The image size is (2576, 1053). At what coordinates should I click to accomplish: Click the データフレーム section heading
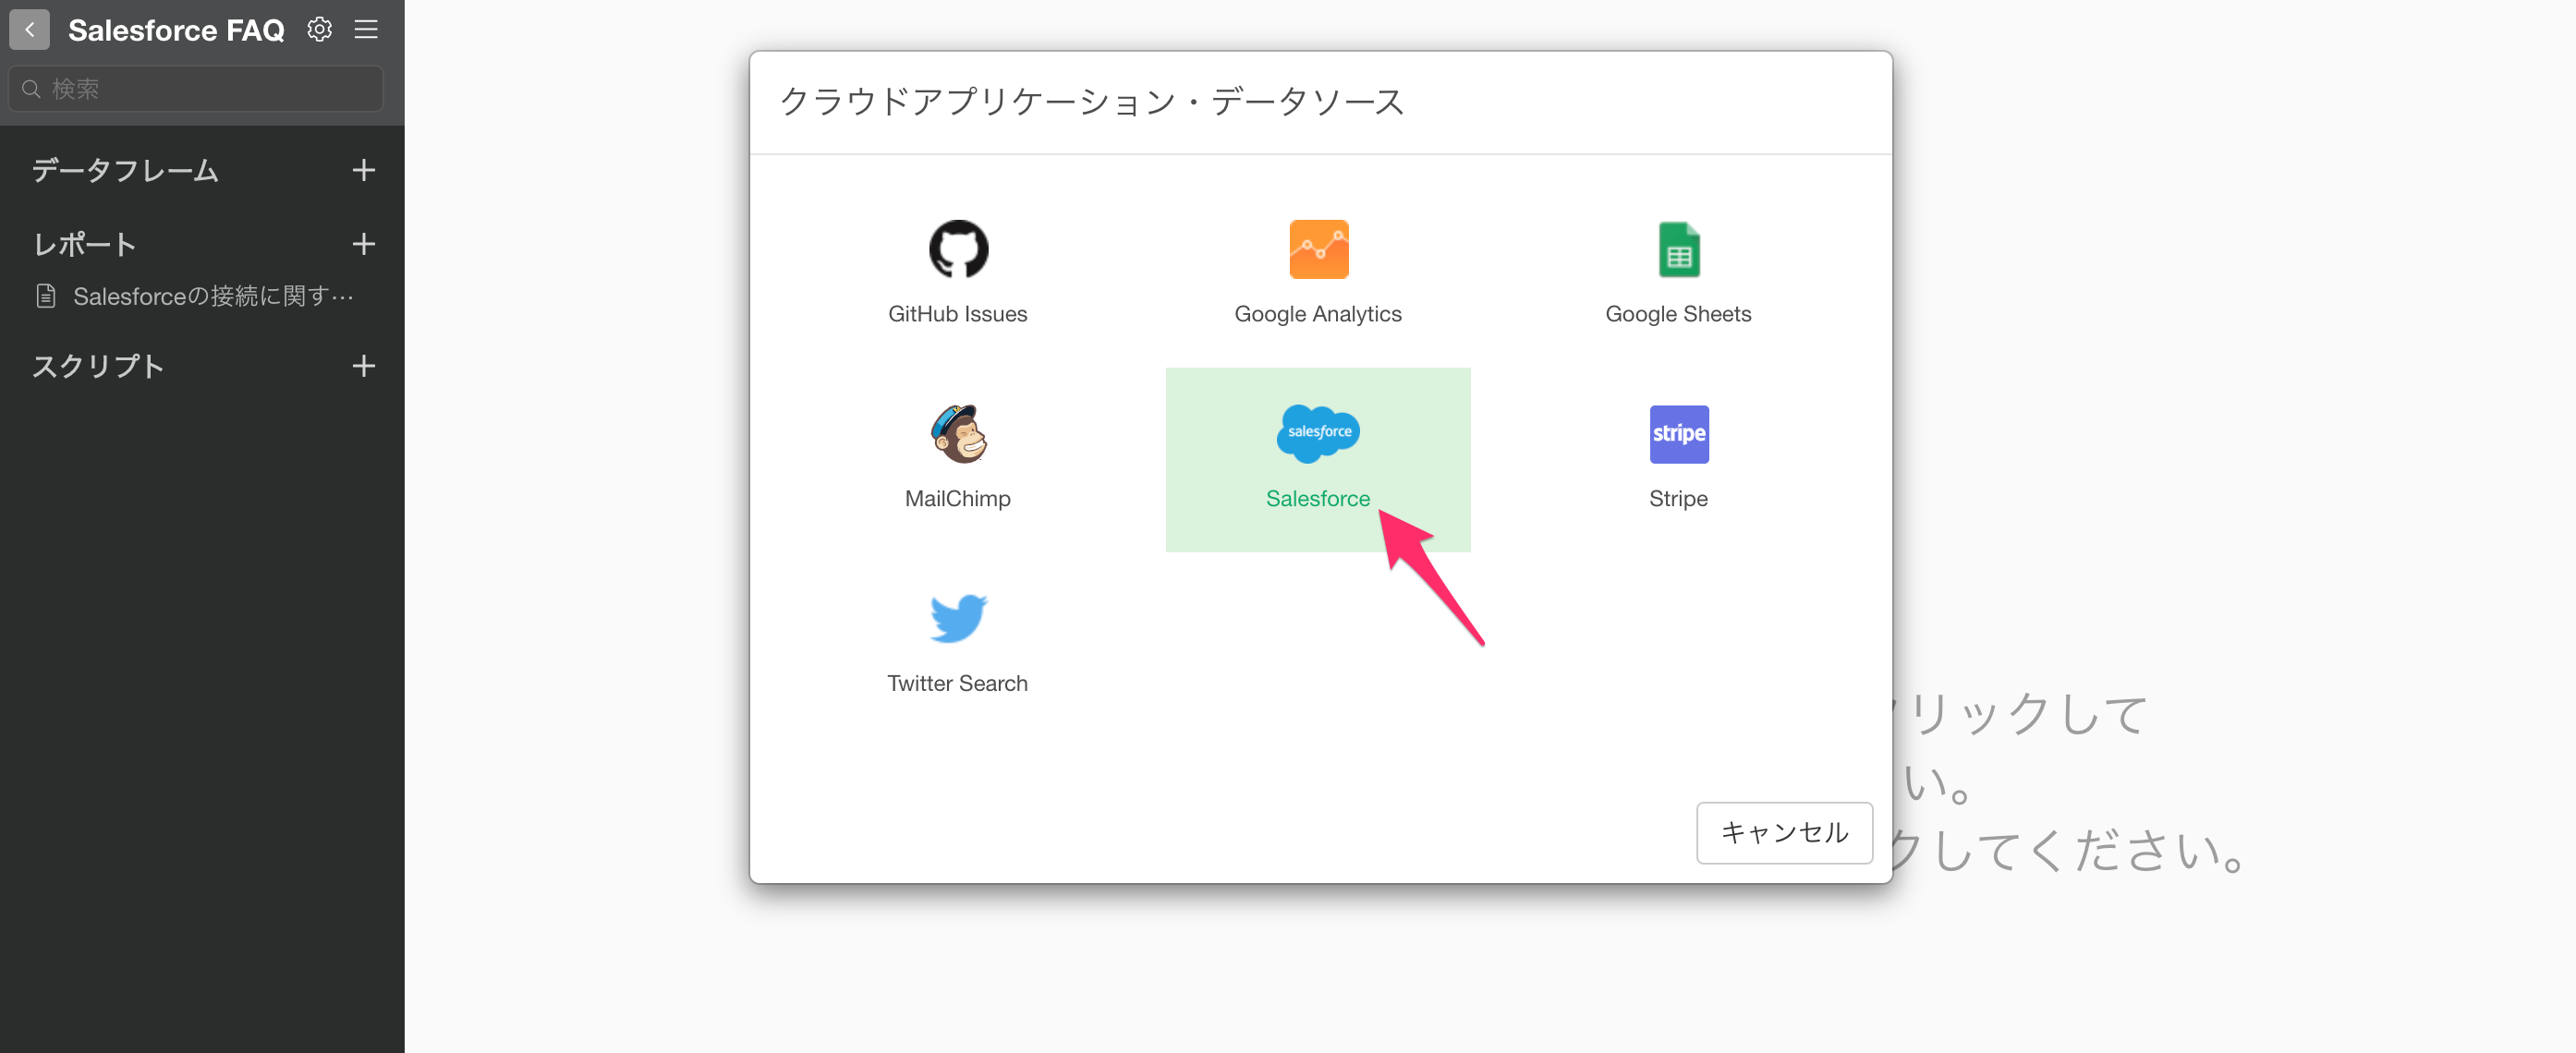click(125, 170)
